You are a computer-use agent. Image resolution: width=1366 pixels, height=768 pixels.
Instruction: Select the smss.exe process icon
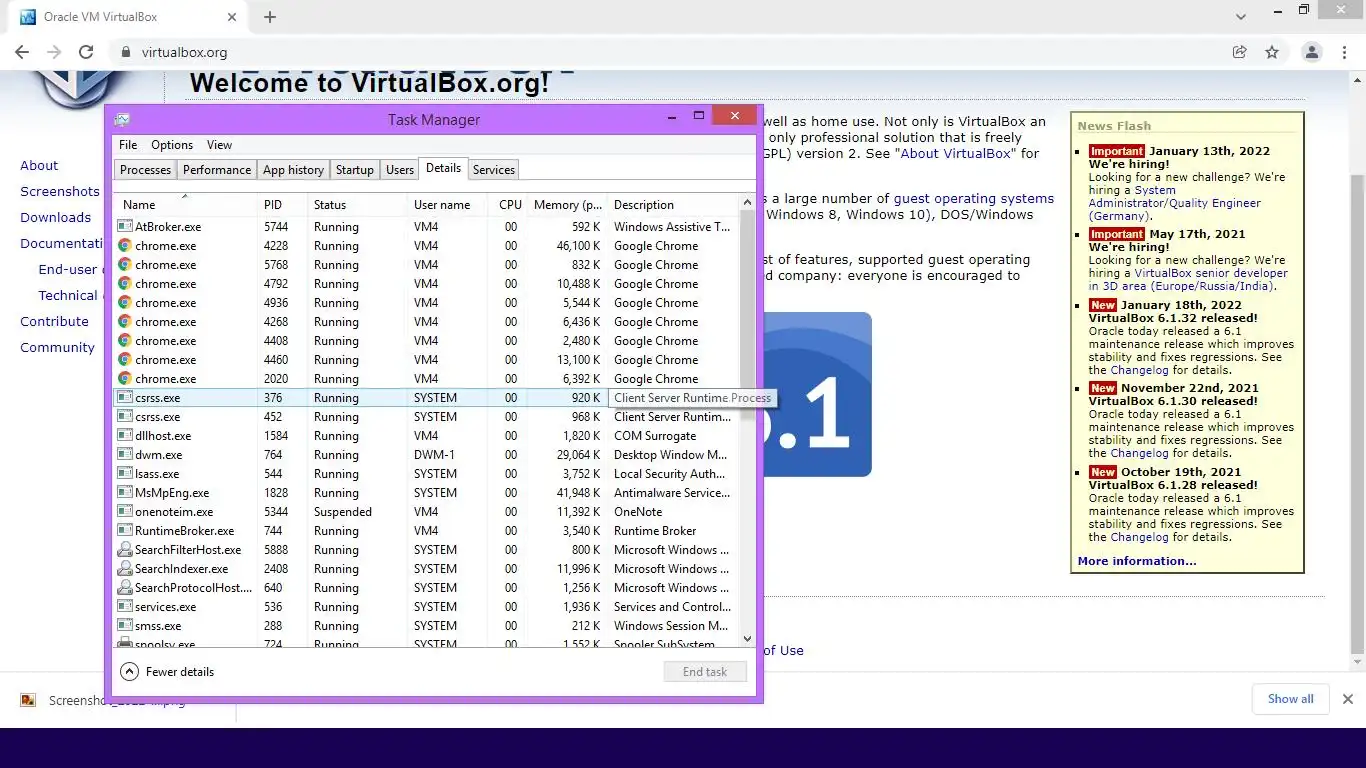pyautogui.click(x=125, y=626)
